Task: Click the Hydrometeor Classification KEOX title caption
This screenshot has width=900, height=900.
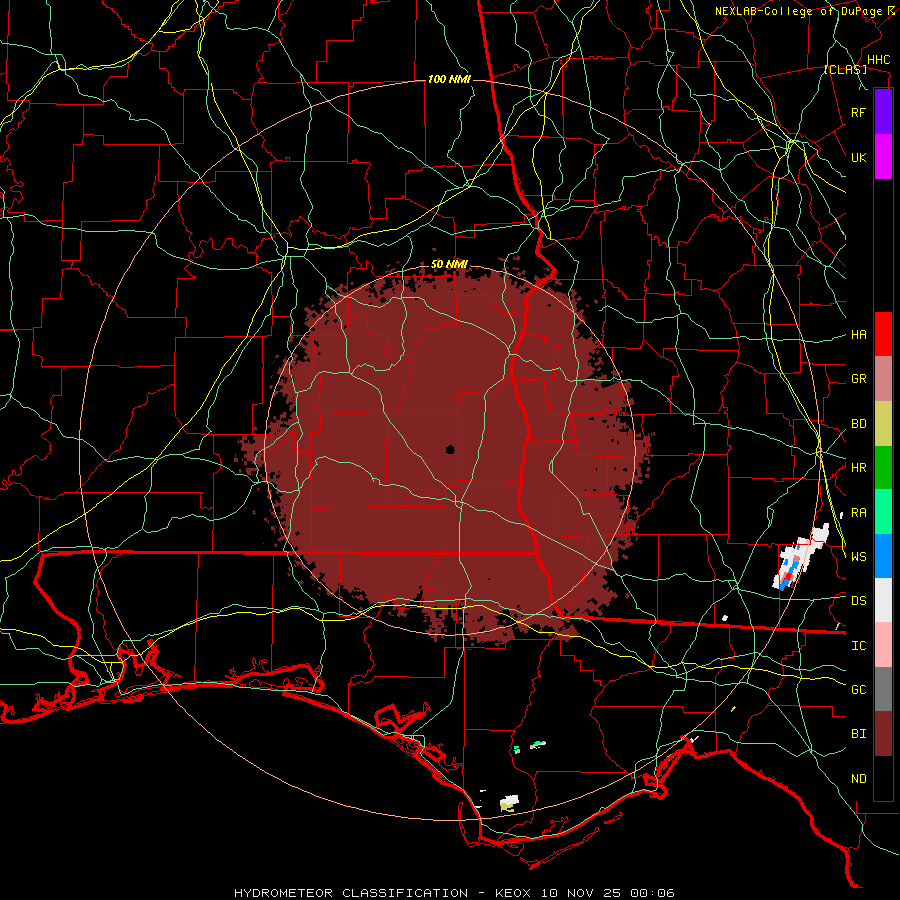Action: point(454,893)
